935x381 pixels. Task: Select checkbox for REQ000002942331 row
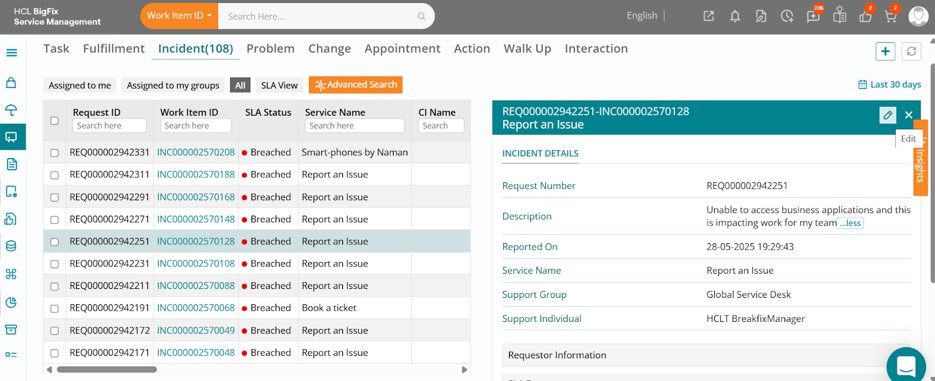coord(54,153)
